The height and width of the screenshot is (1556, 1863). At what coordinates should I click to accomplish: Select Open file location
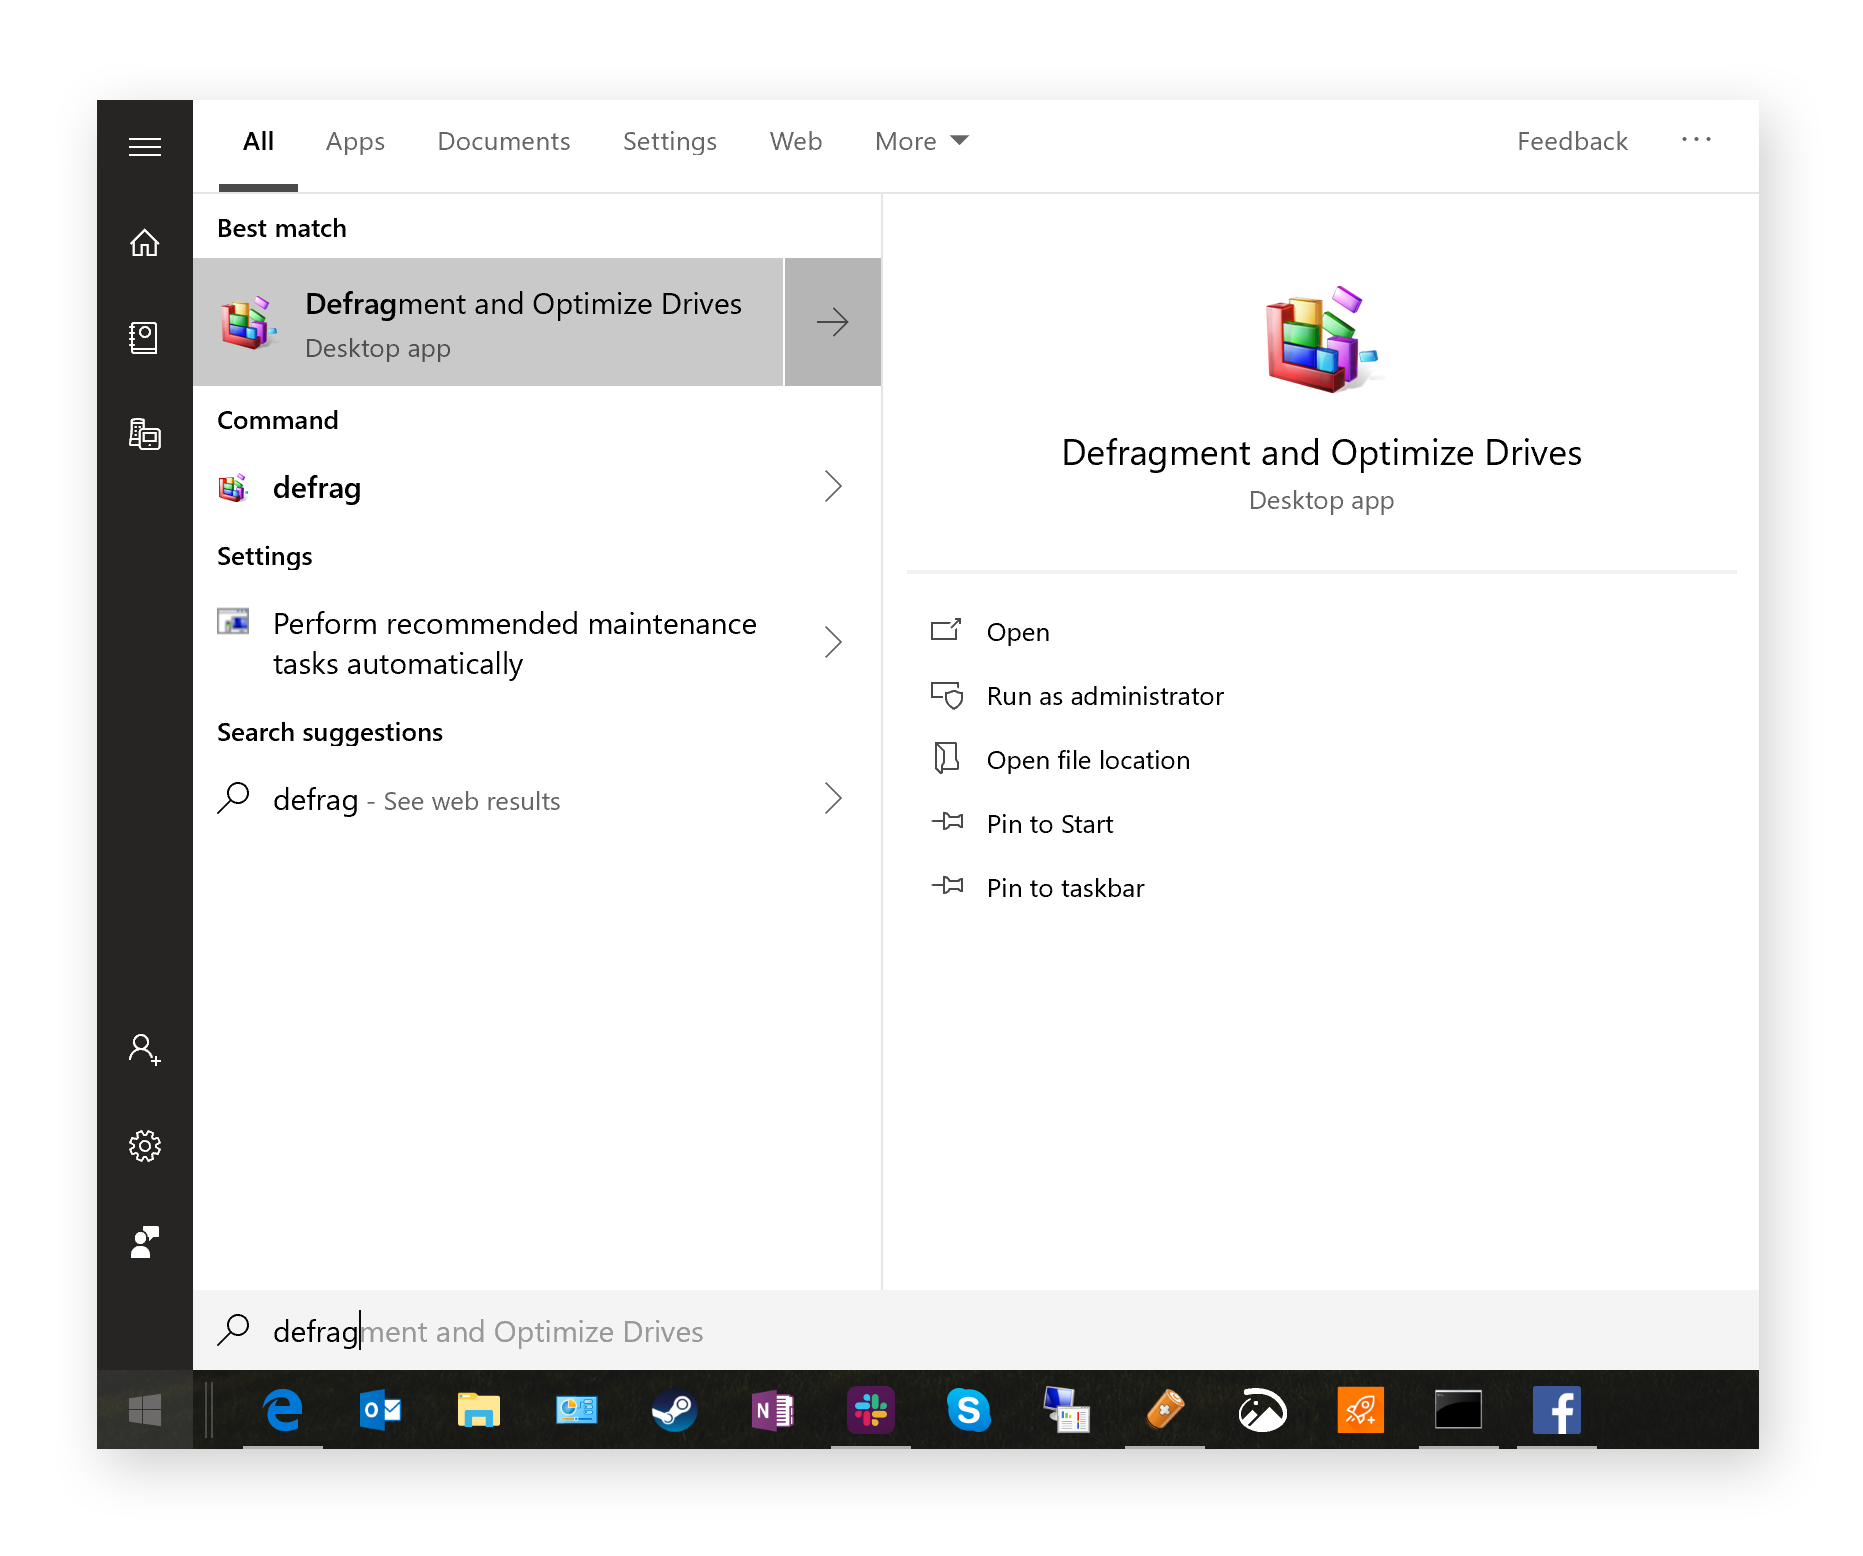click(1088, 760)
